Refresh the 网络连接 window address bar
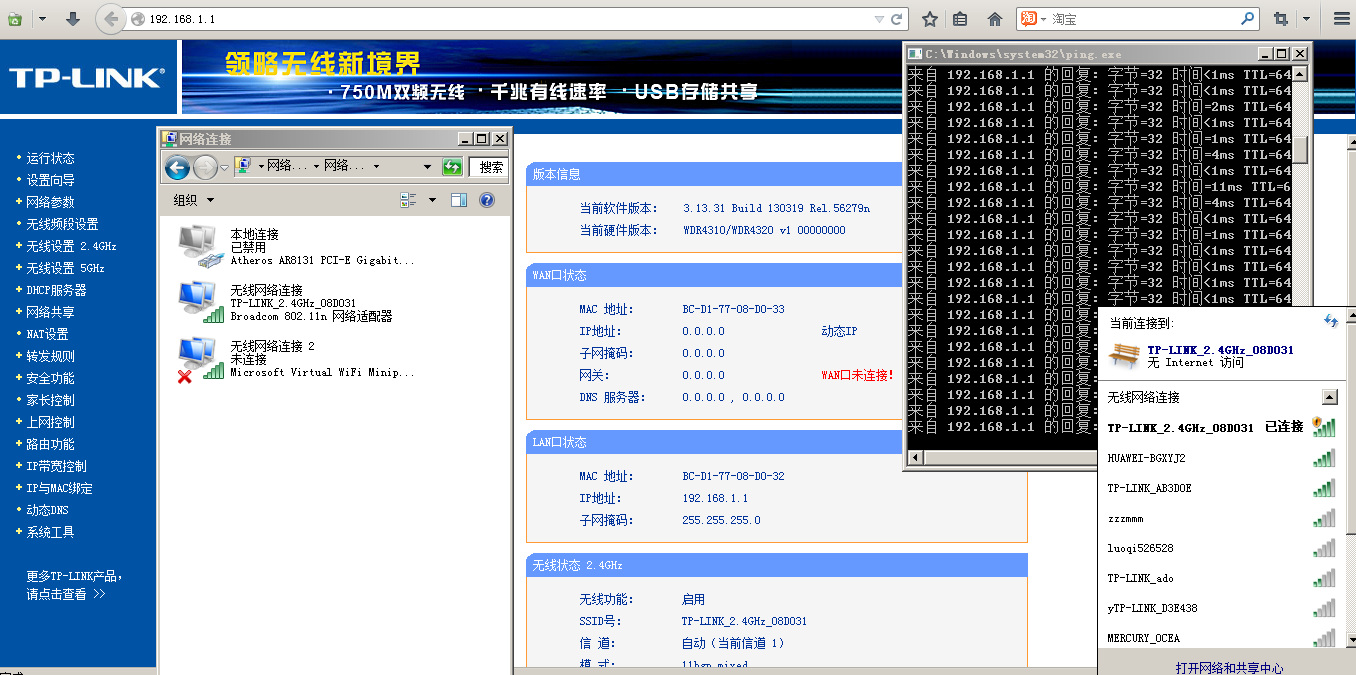Image resolution: width=1356 pixels, height=675 pixels. (452, 167)
